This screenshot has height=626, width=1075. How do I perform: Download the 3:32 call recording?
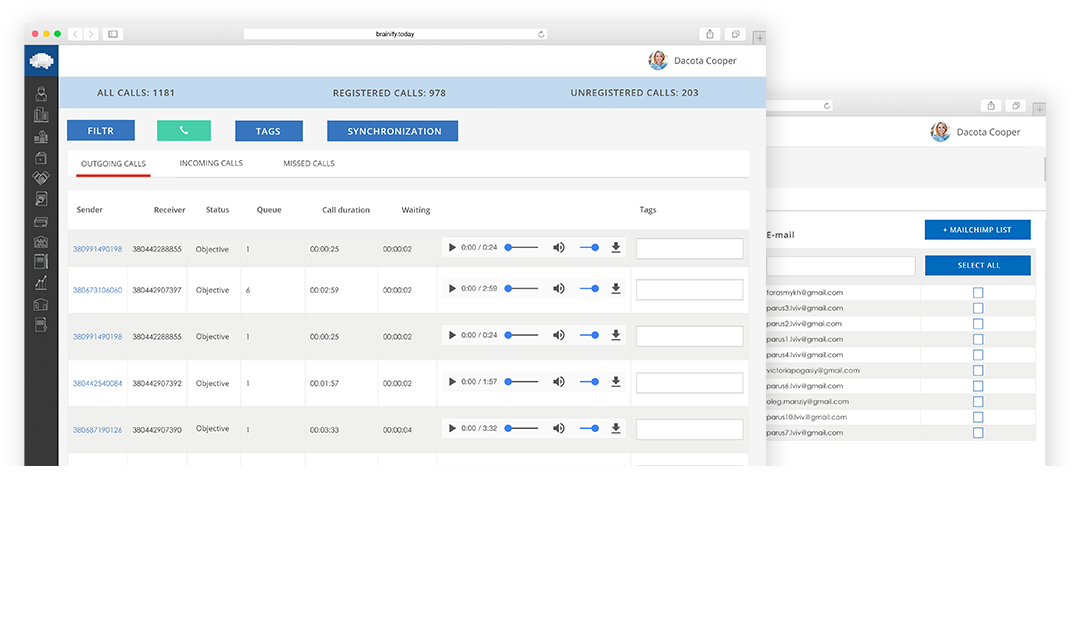point(616,429)
